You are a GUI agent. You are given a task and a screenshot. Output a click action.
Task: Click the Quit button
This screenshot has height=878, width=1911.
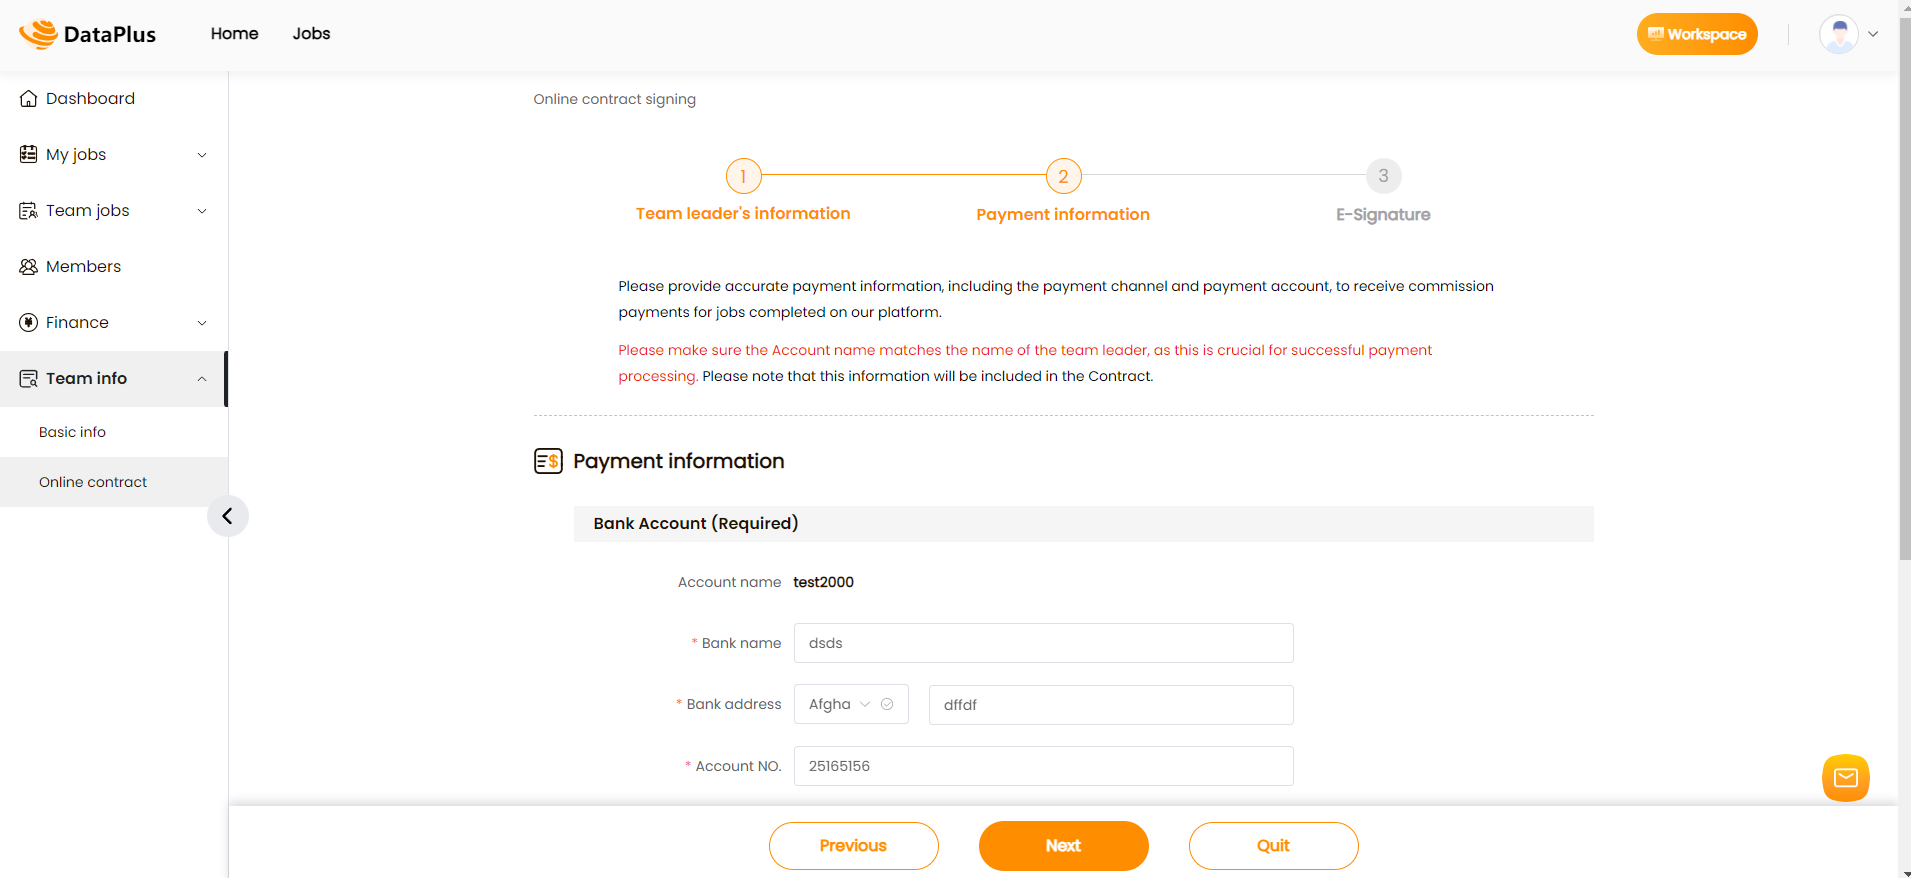[1273, 846]
